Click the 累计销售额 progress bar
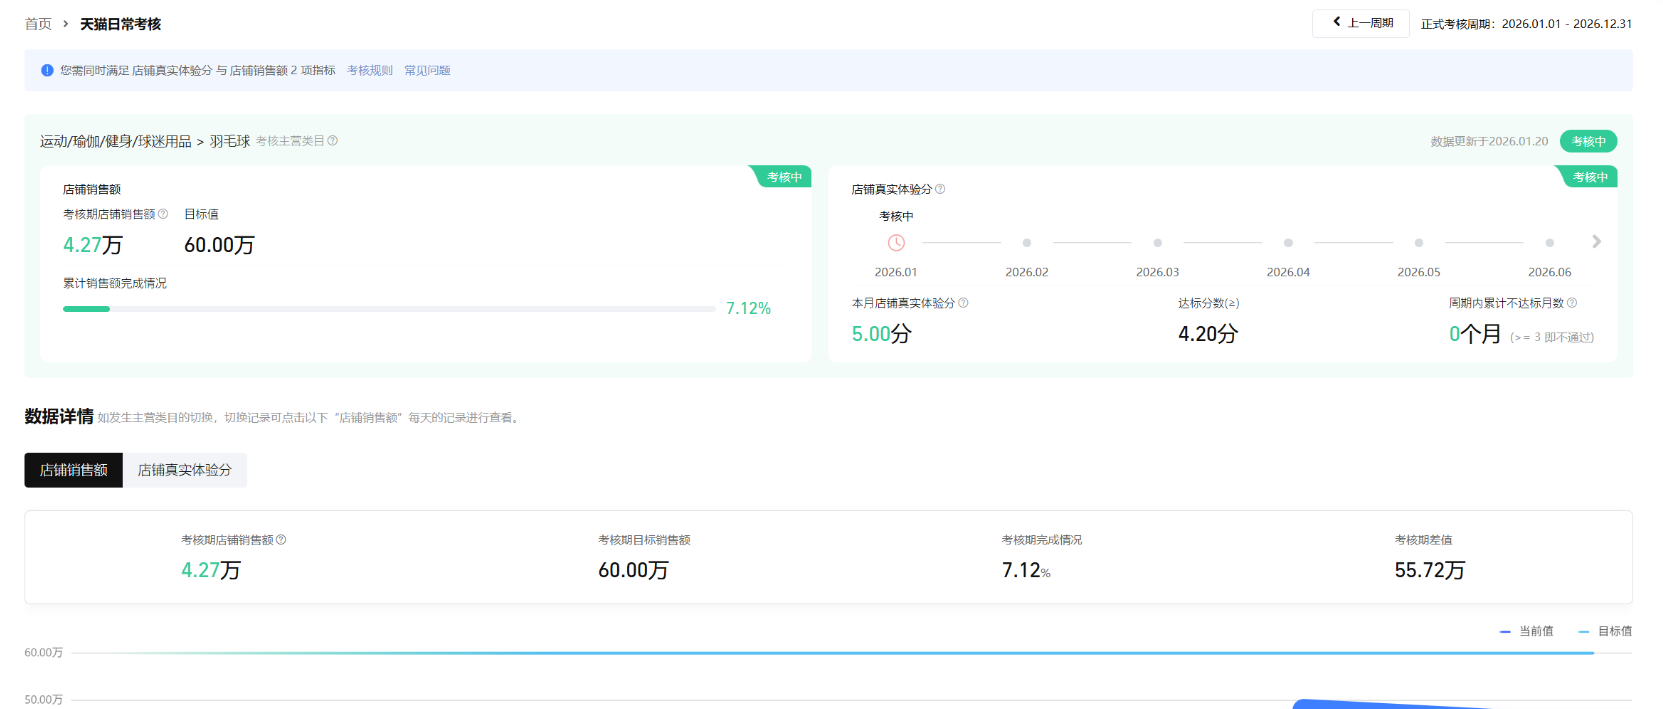The height and width of the screenshot is (709, 1663). pyautogui.click(x=388, y=309)
